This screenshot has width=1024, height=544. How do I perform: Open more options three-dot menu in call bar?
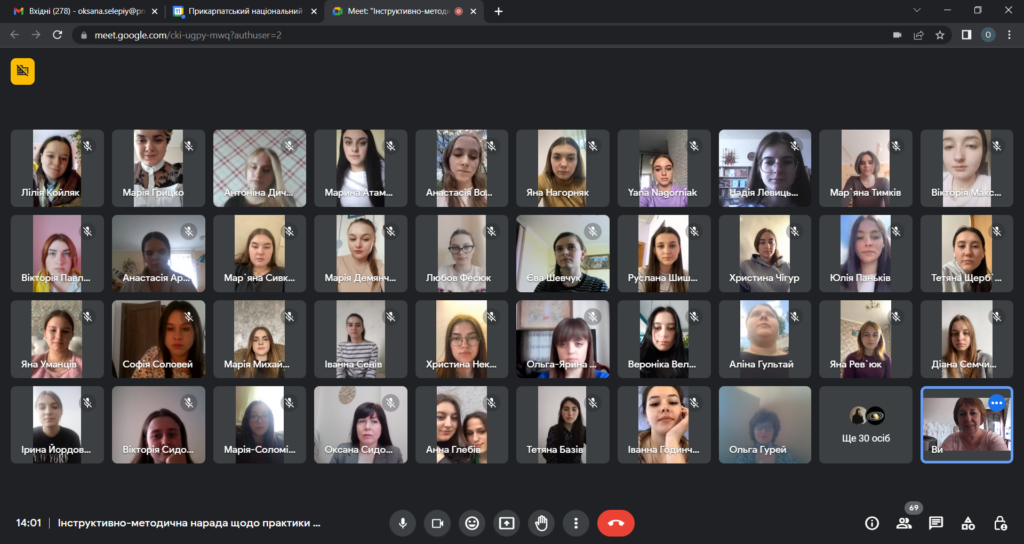(x=575, y=522)
